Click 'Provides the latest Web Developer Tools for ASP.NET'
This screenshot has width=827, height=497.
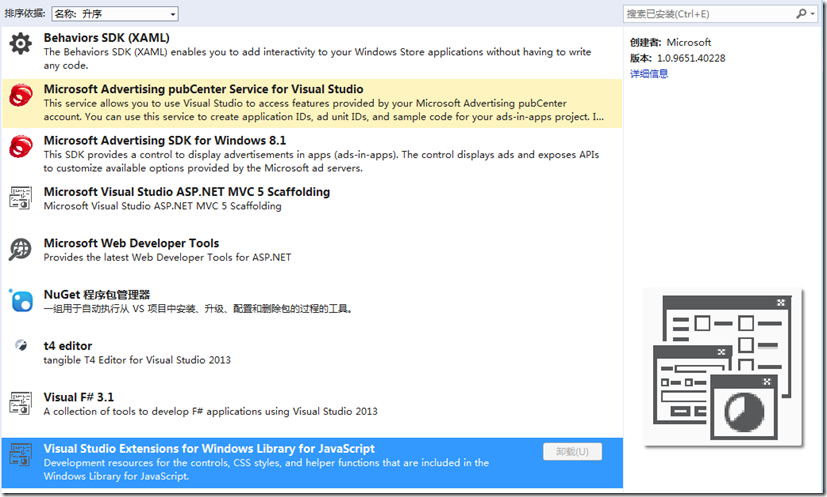pos(167,257)
